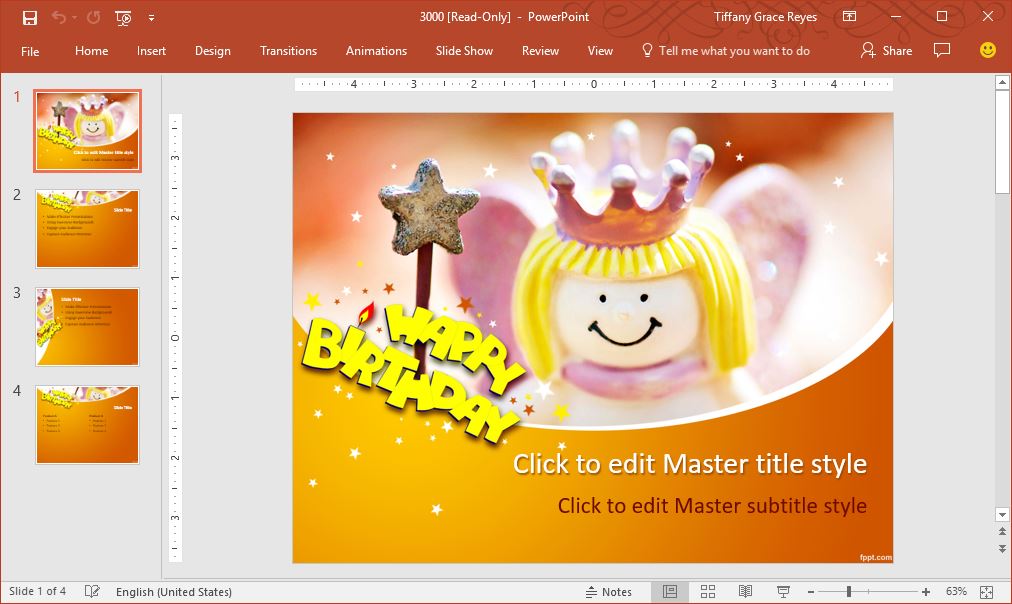Open the Design tab
The width and height of the screenshot is (1012, 604).
pos(212,51)
